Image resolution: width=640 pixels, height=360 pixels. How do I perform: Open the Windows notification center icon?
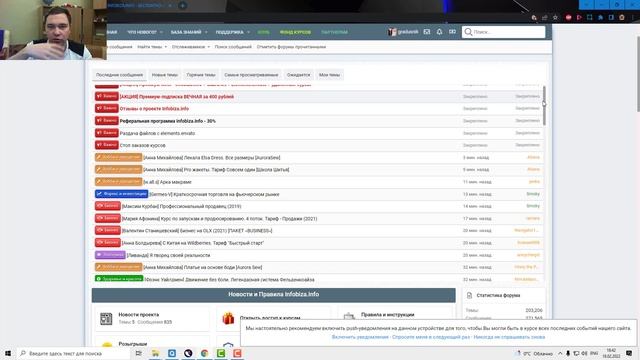point(629,353)
